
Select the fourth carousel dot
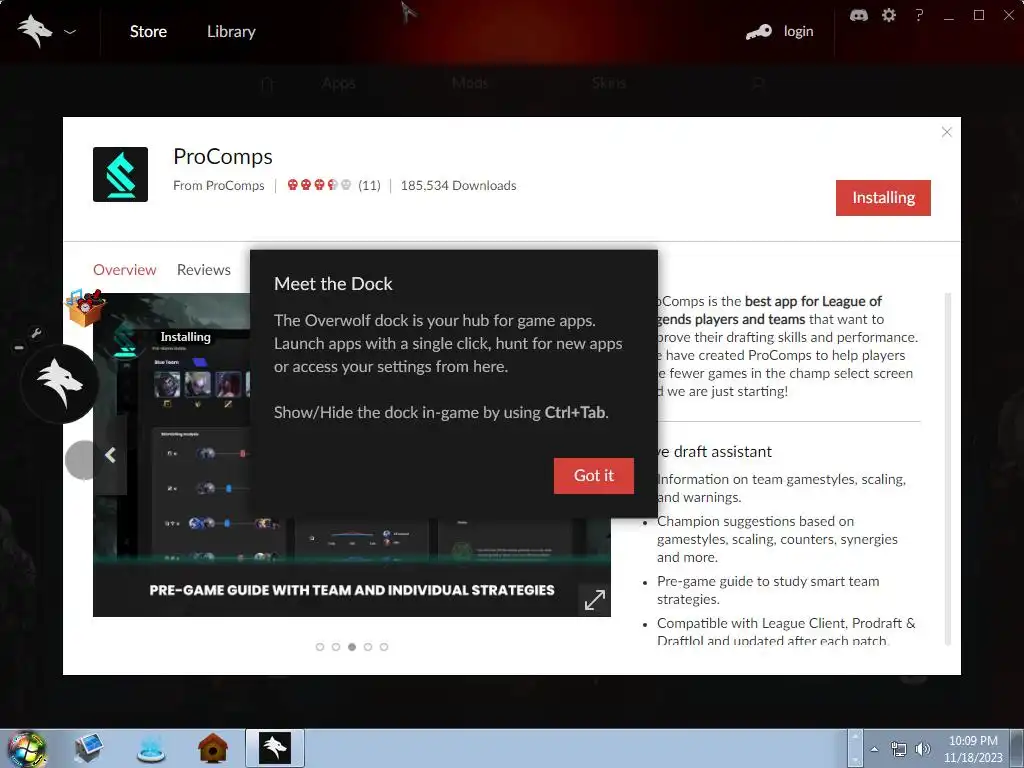click(368, 647)
